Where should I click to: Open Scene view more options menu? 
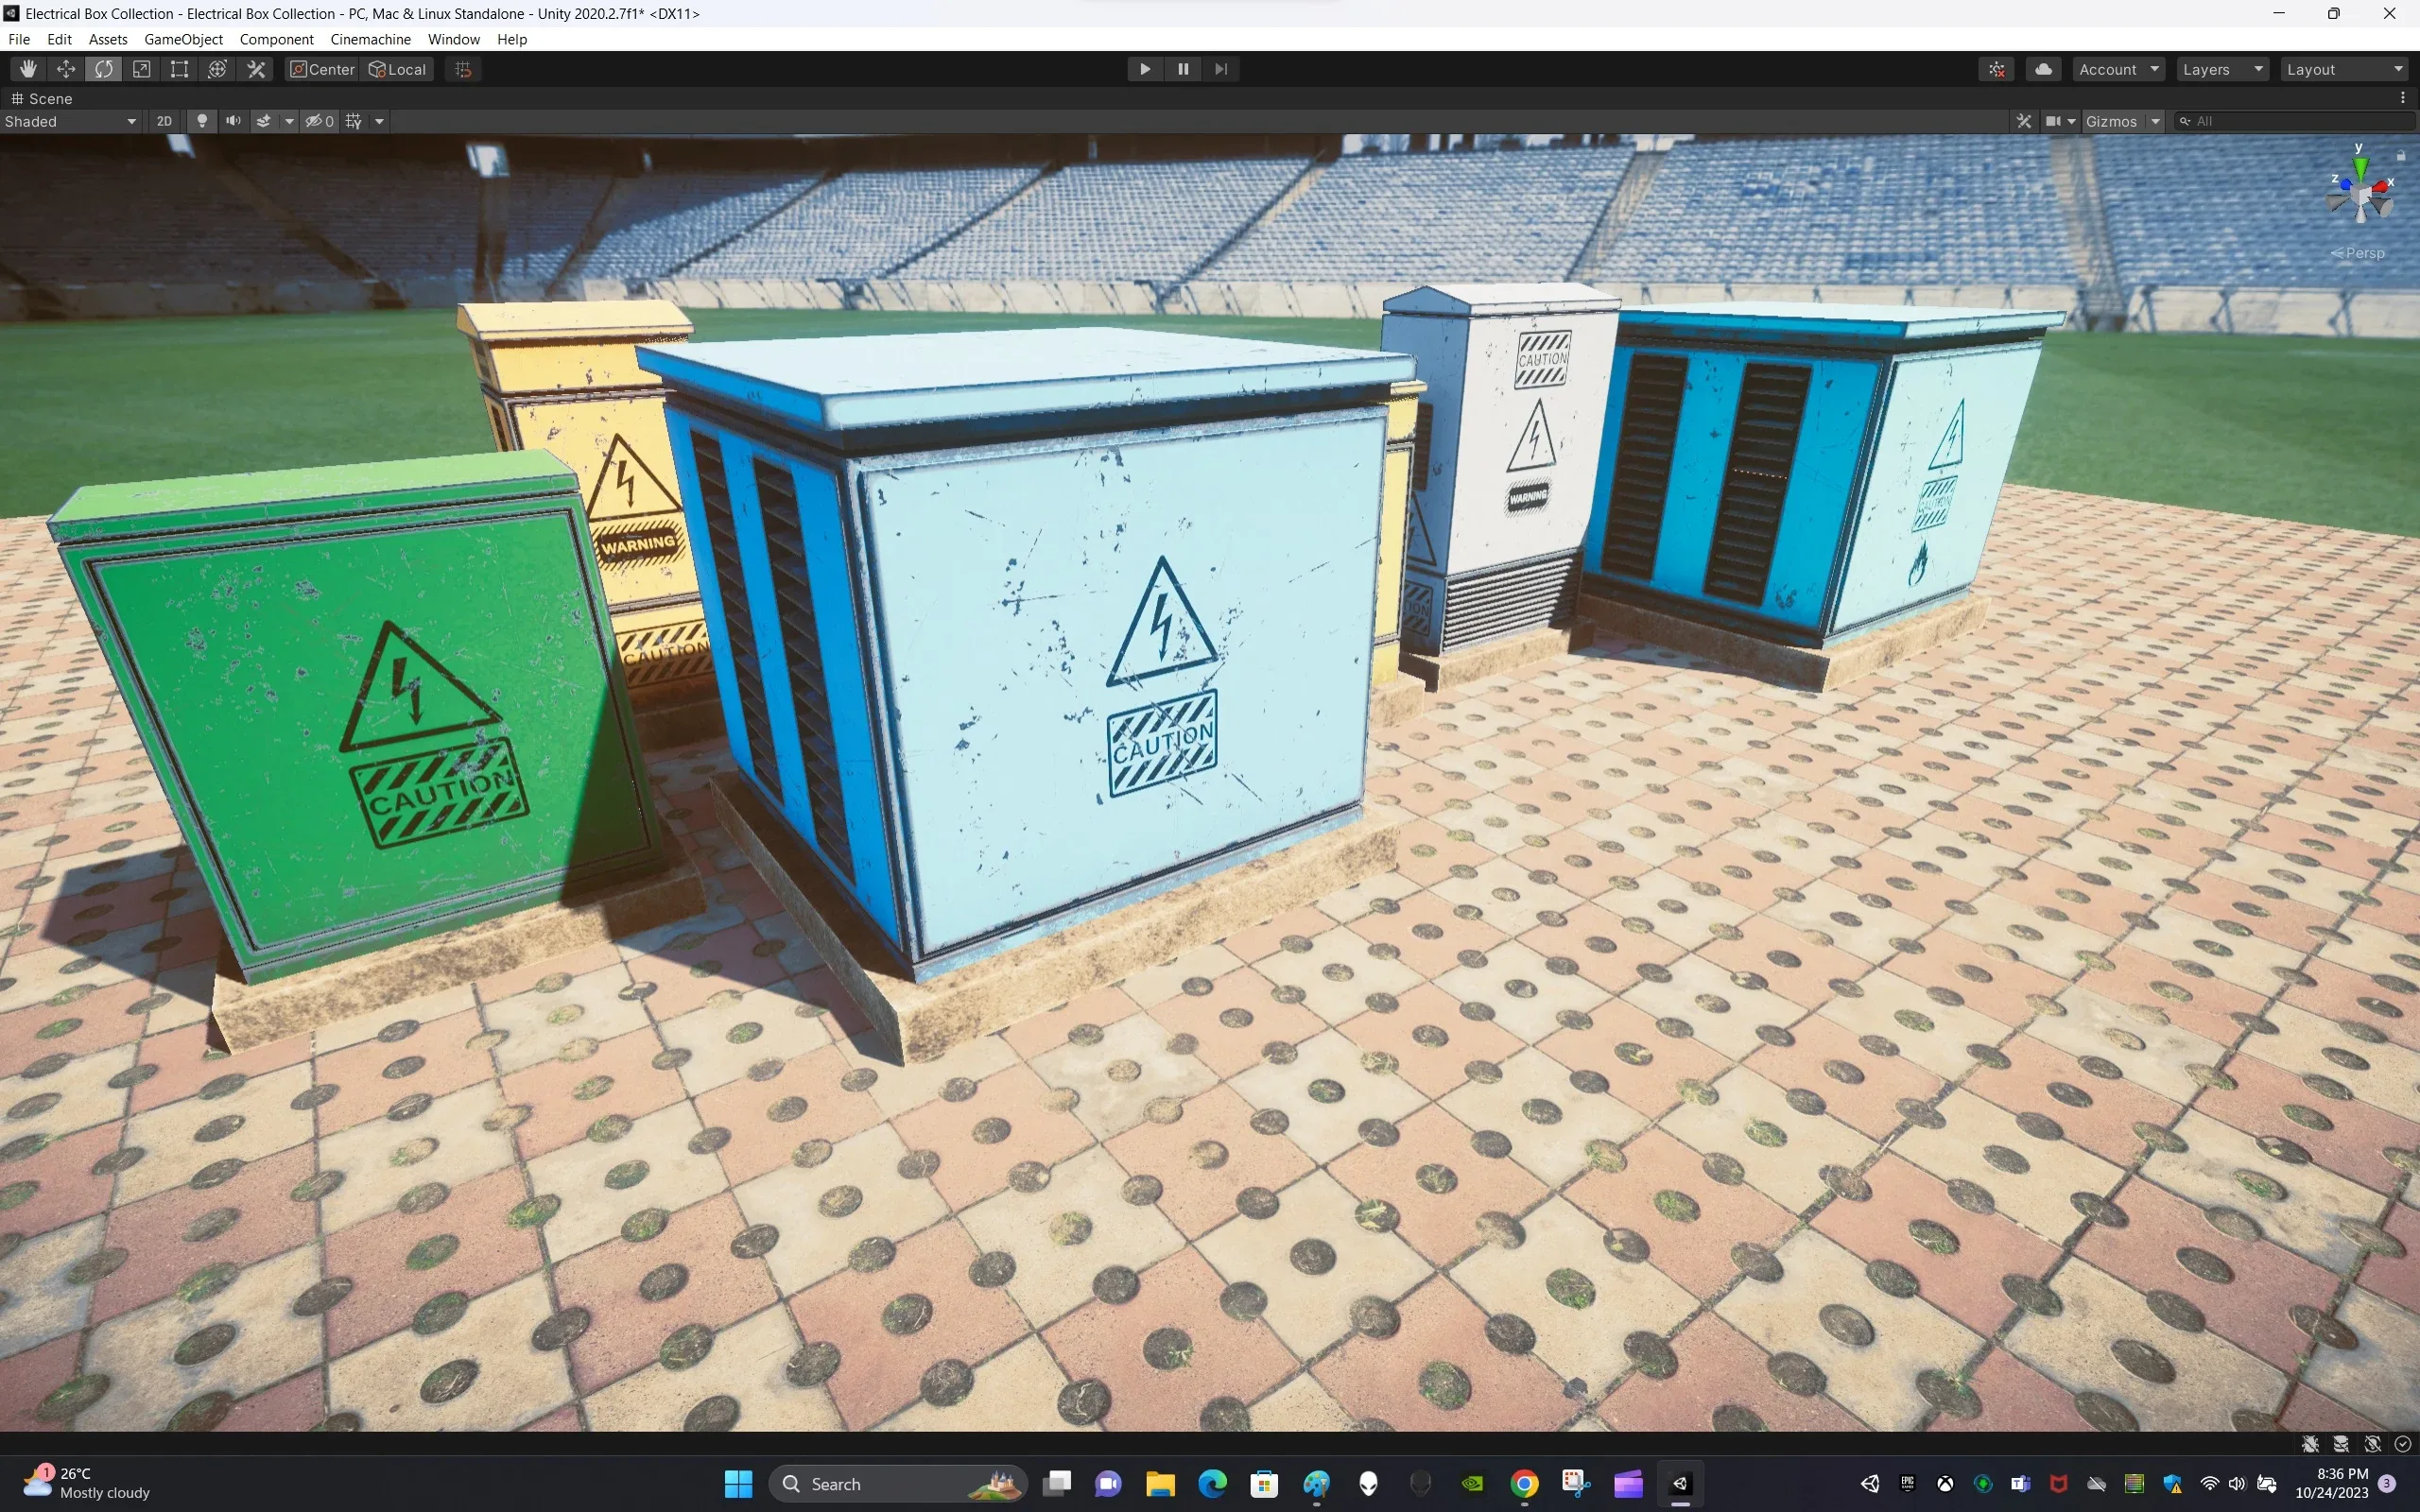pos(2403,98)
